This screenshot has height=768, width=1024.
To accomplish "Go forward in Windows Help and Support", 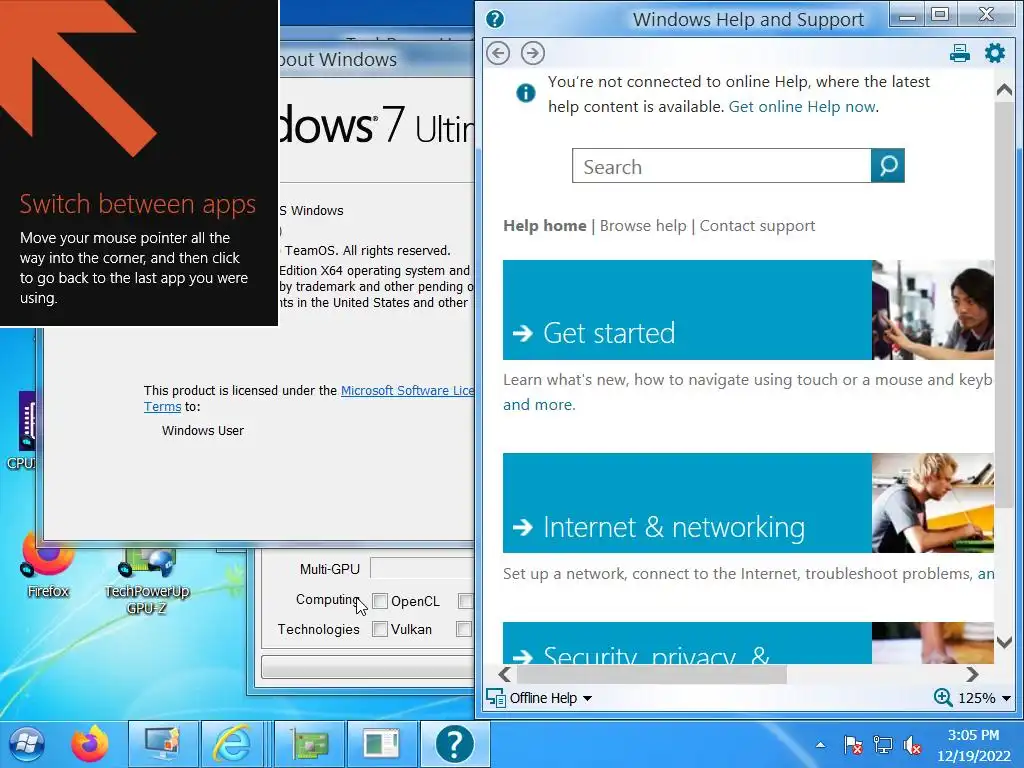I will click(x=533, y=53).
